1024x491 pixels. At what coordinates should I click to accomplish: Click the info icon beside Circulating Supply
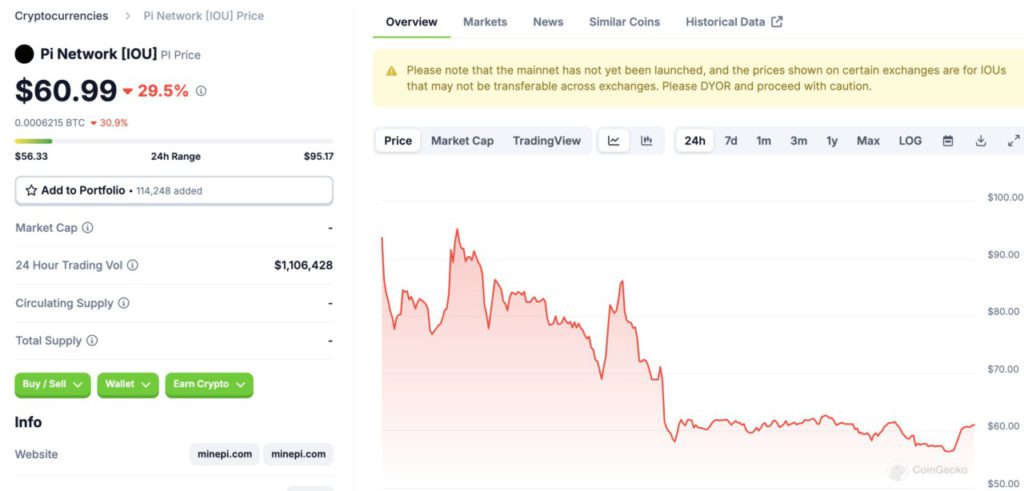[123, 303]
